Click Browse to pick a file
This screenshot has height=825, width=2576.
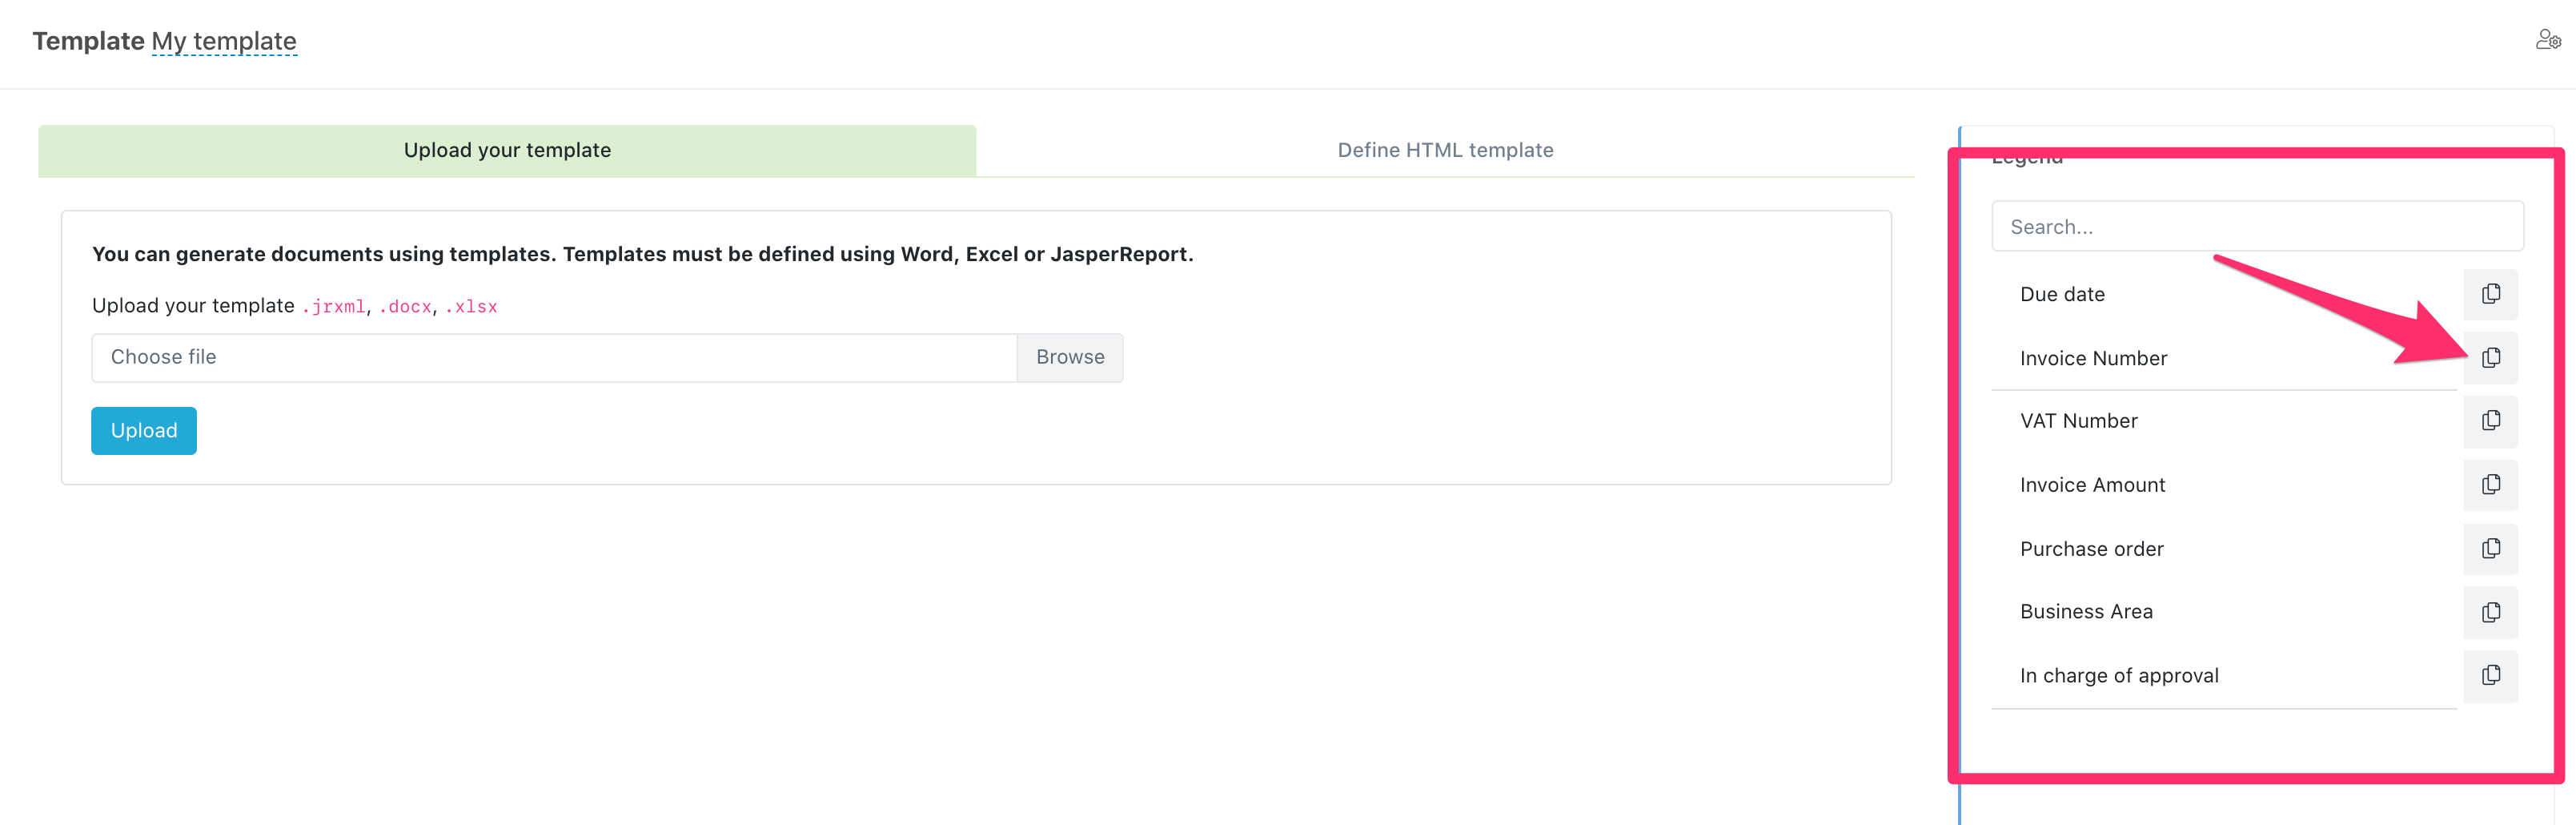[1069, 358]
